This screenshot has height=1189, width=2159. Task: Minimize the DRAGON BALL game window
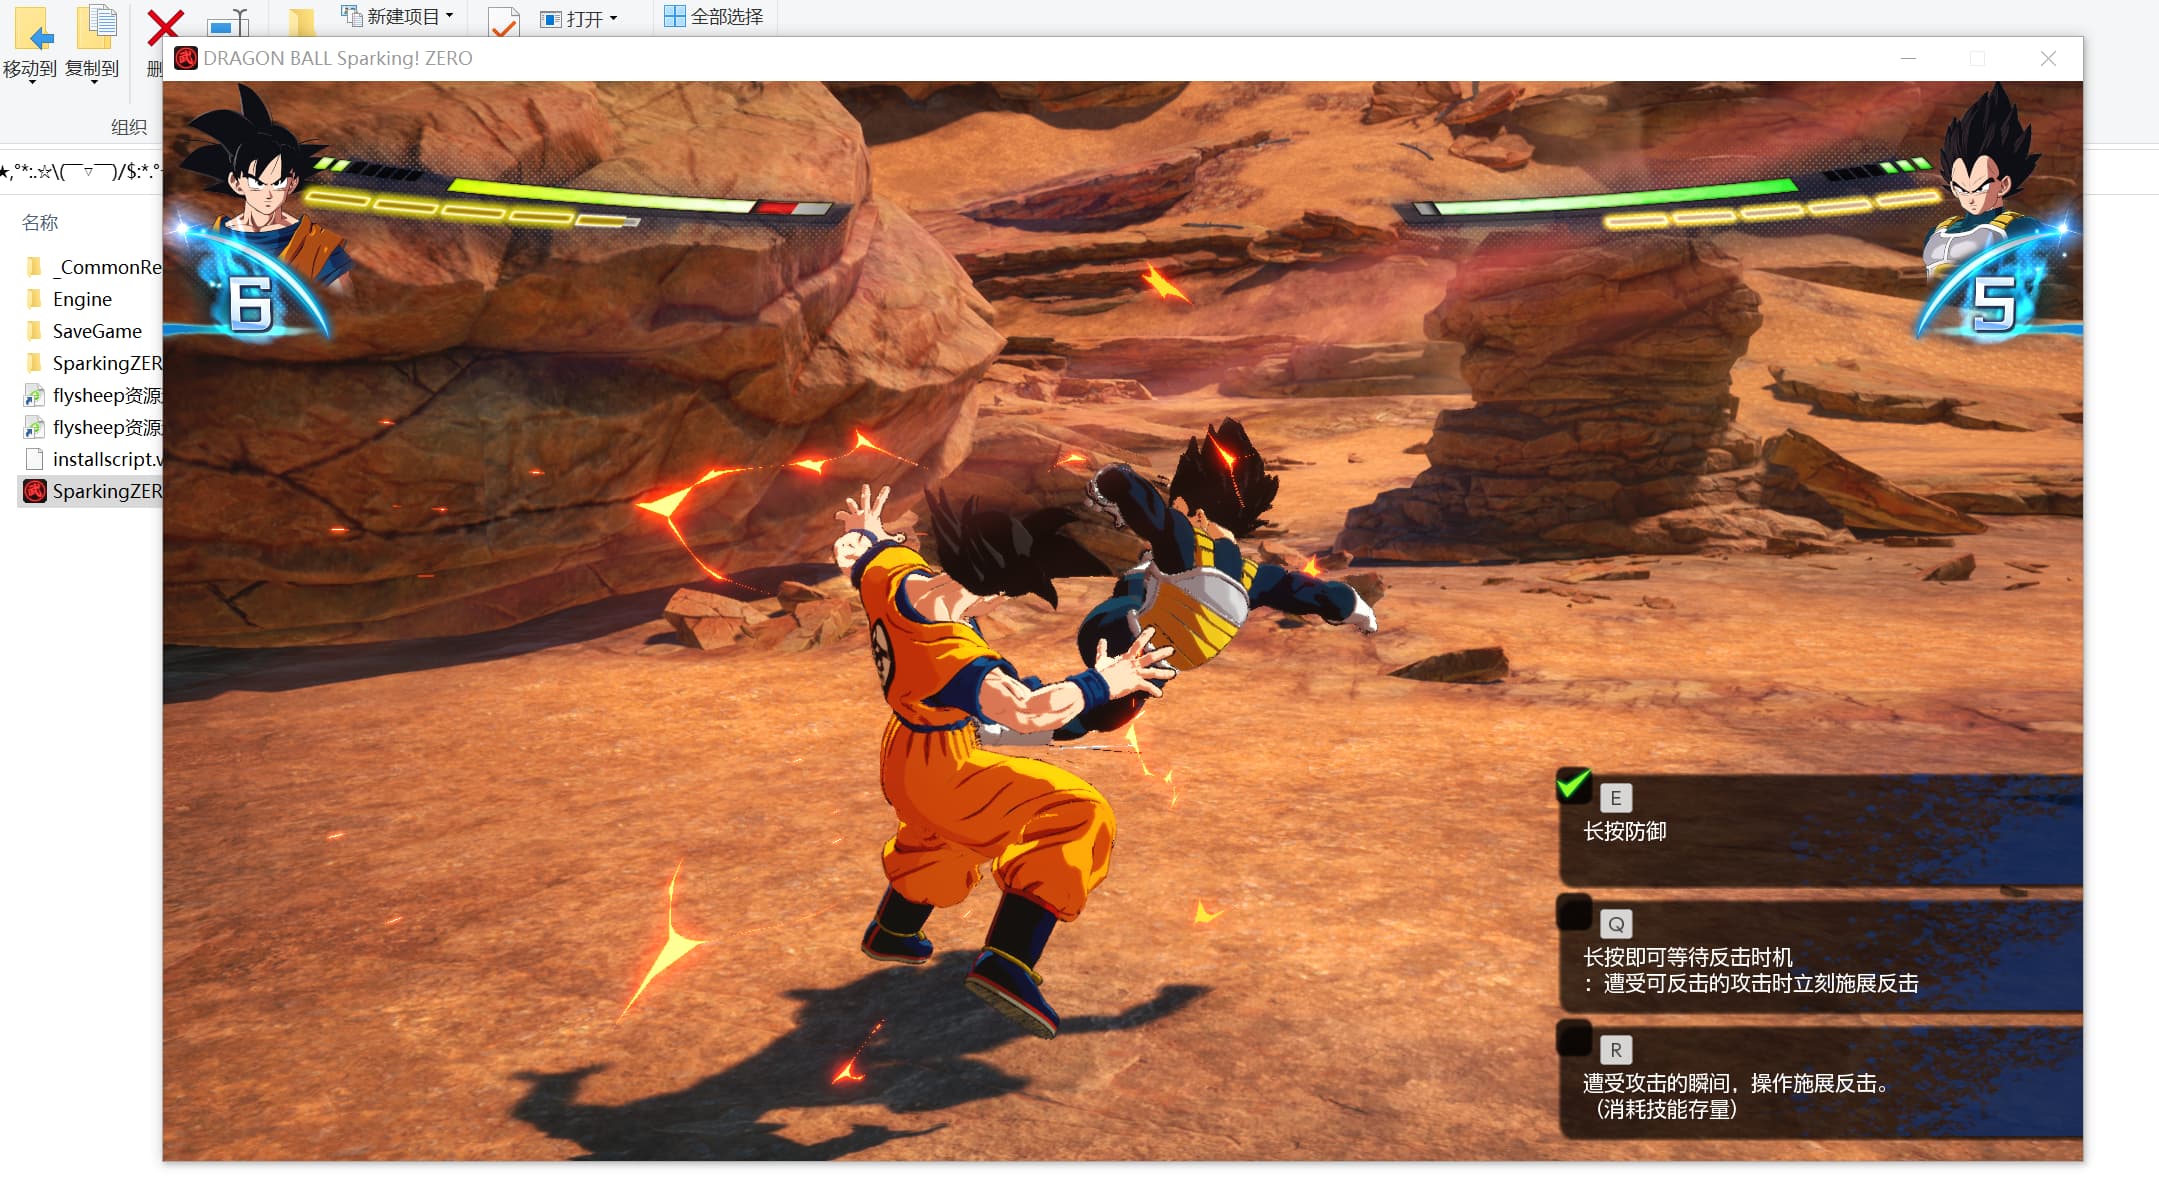pyautogui.click(x=1908, y=58)
